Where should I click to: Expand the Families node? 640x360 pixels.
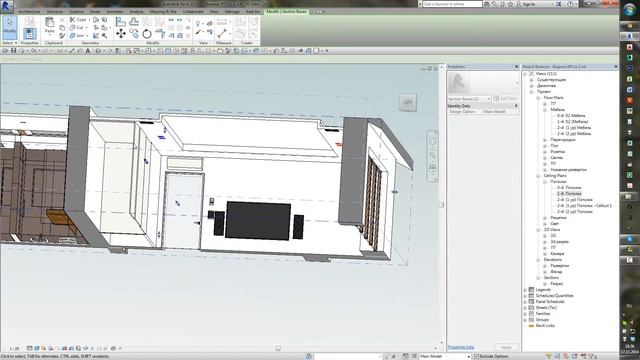click(x=526, y=313)
